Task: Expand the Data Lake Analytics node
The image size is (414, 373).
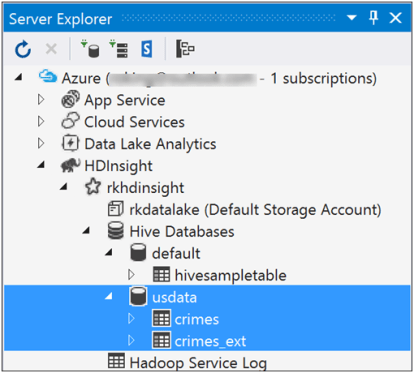Action: [41, 143]
